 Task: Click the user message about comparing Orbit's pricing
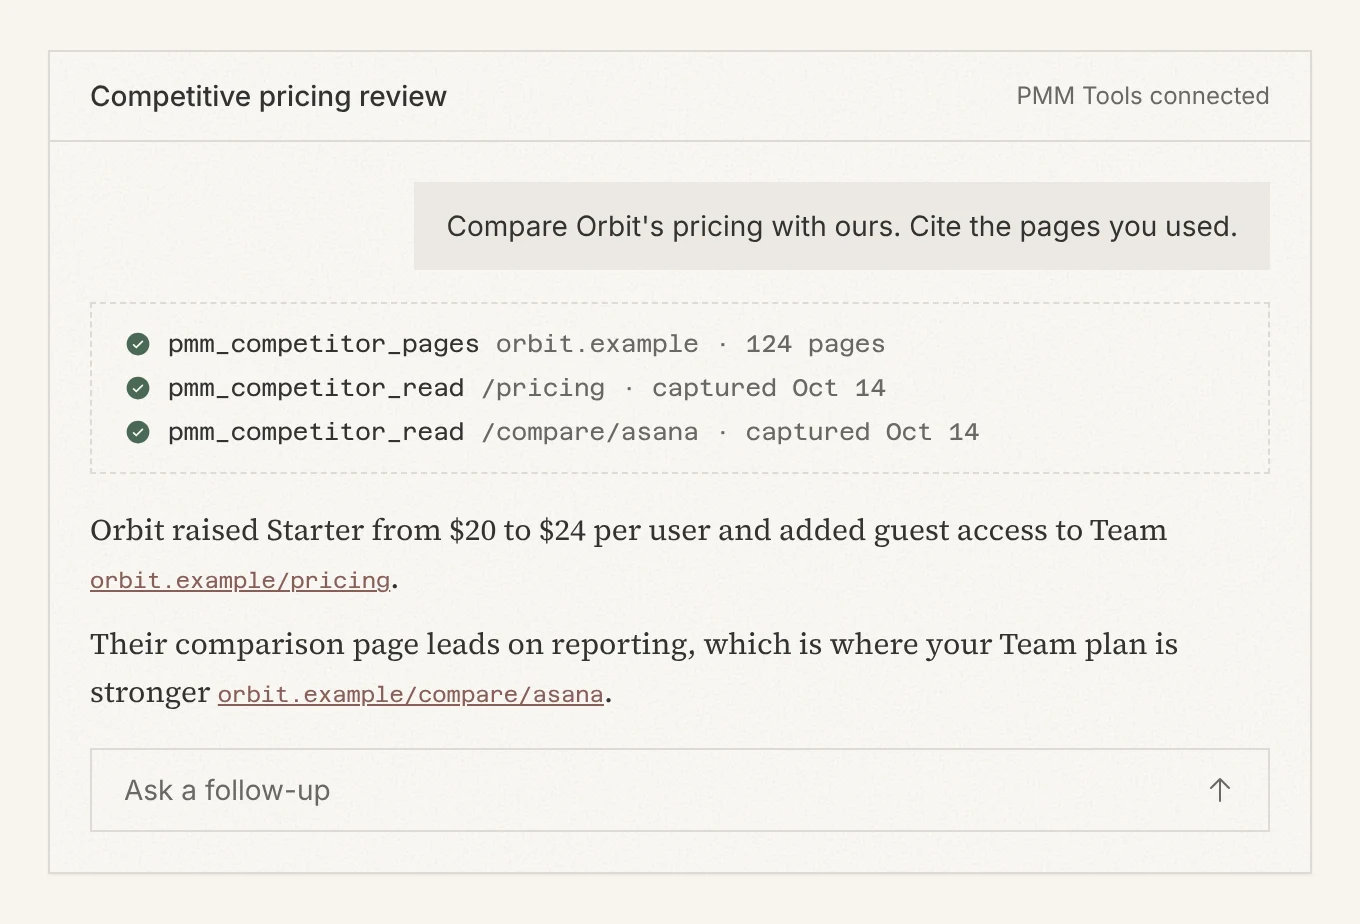coord(842,226)
